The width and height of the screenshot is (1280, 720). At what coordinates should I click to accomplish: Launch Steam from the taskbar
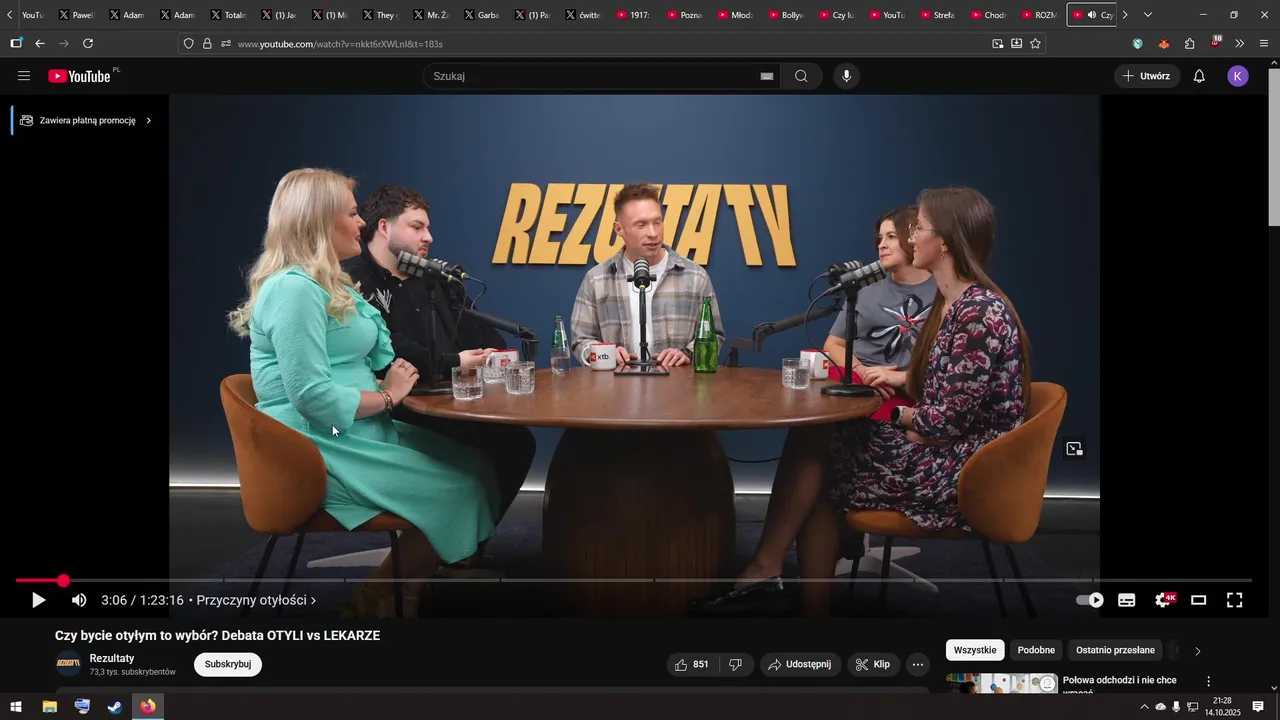(115, 707)
